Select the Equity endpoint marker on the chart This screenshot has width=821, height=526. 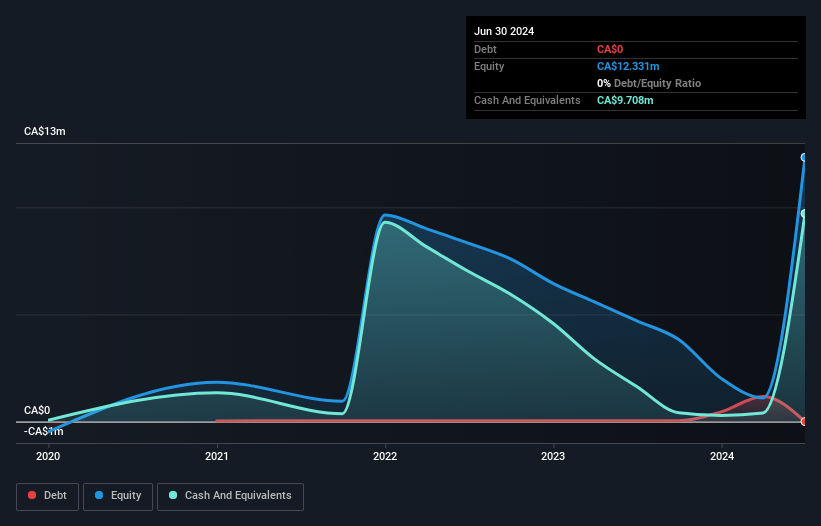pyautogui.click(x=804, y=158)
